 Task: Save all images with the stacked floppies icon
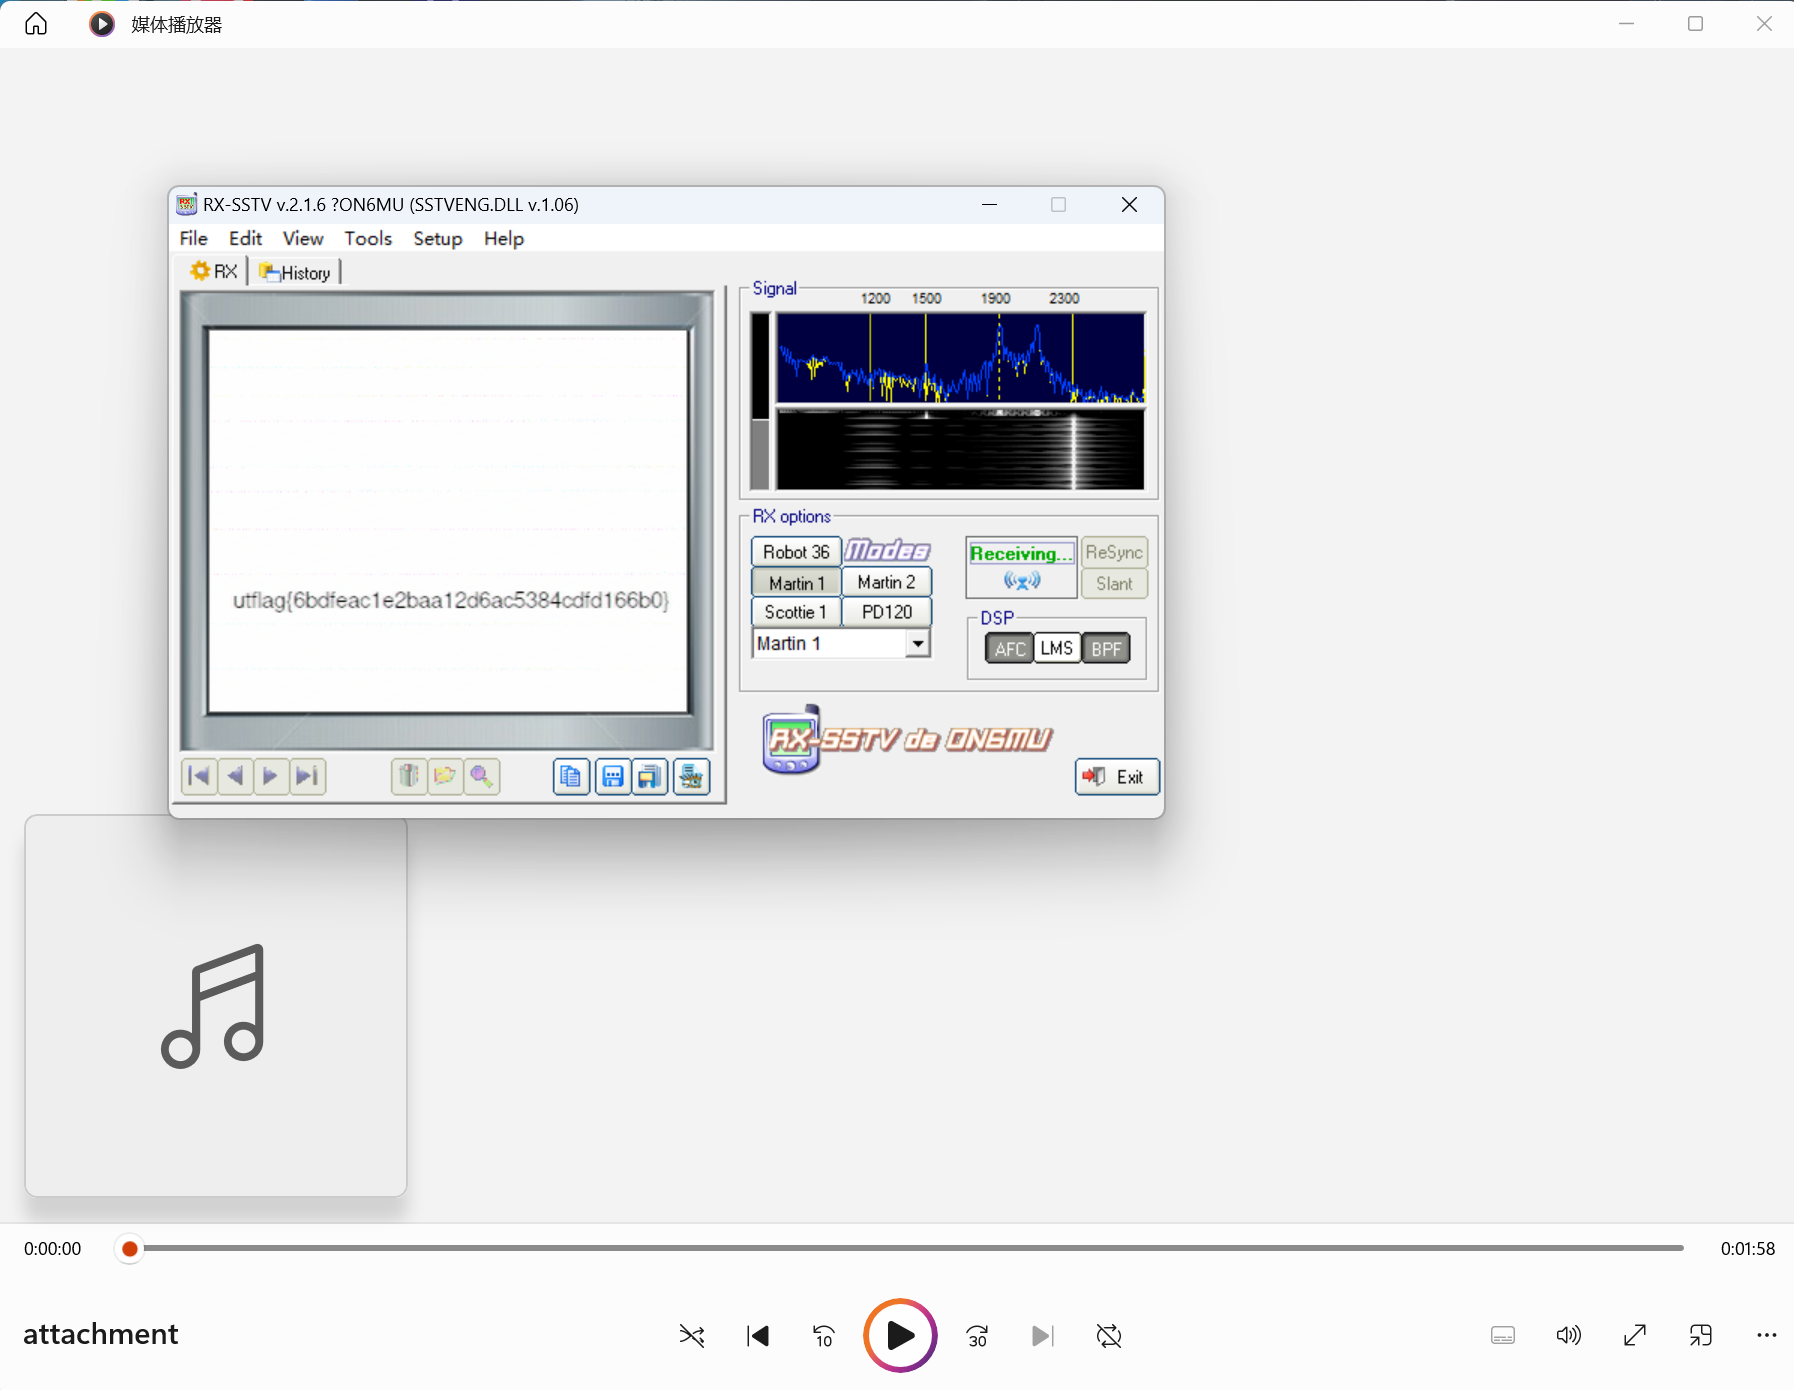pos(650,776)
